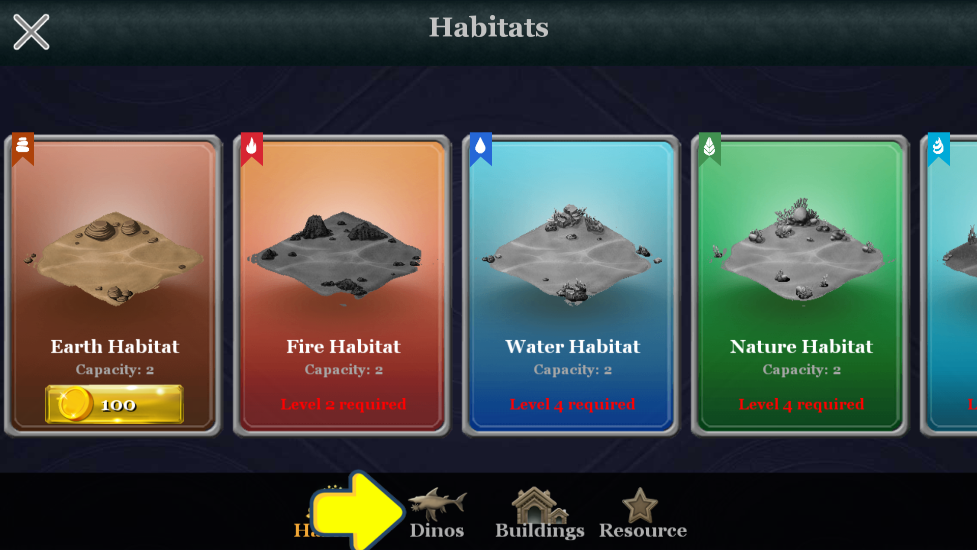Close the Habitats shop with the X
This screenshot has height=550, width=977.
[31, 32]
